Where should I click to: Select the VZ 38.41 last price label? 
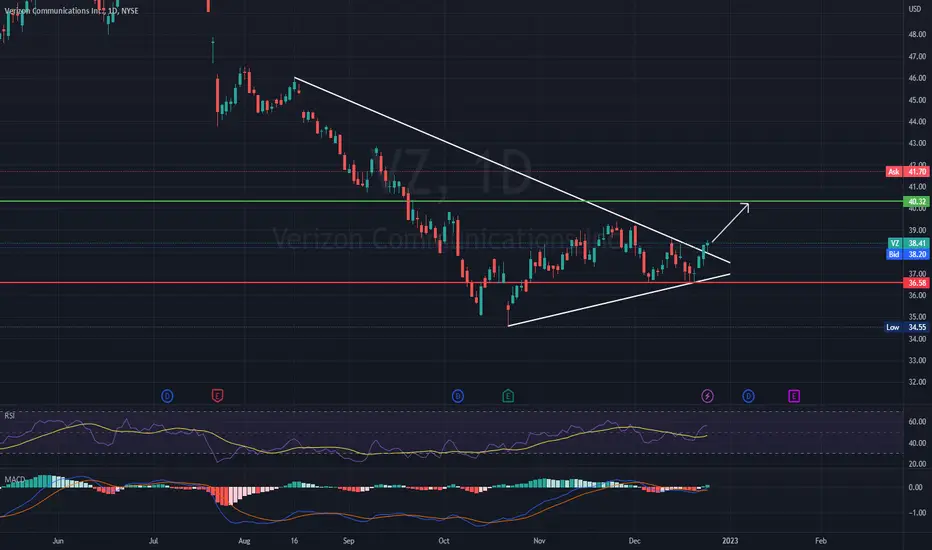[908, 243]
